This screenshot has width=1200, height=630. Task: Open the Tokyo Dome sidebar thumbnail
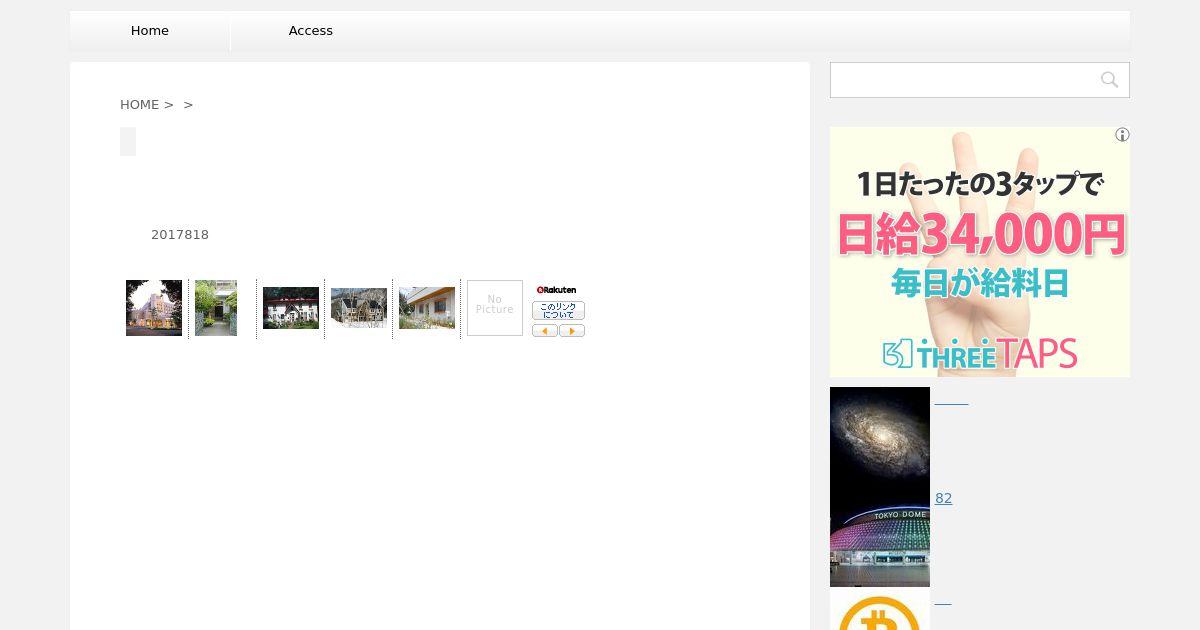(x=880, y=537)
